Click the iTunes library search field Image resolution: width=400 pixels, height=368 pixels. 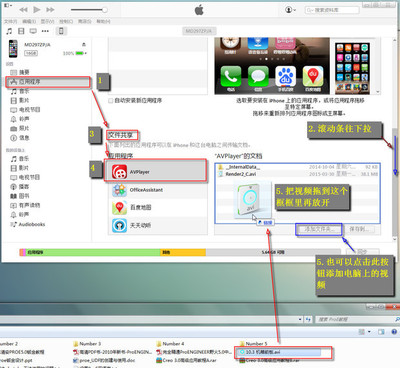coord(332,10)
